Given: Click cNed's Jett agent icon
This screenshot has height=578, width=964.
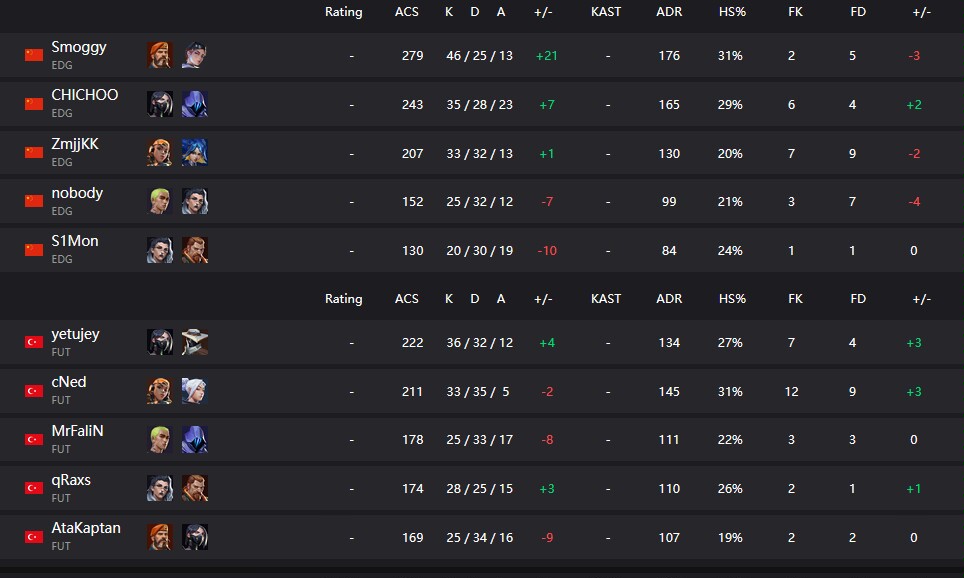Looking at the screenshot, I should point(194,391).
